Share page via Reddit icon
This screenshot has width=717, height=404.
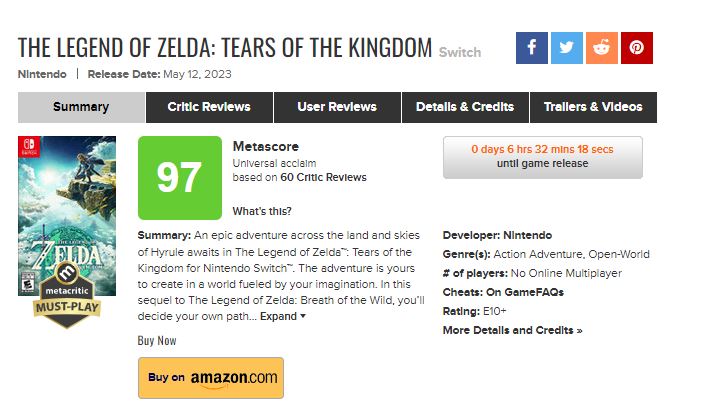coord(602,48)
